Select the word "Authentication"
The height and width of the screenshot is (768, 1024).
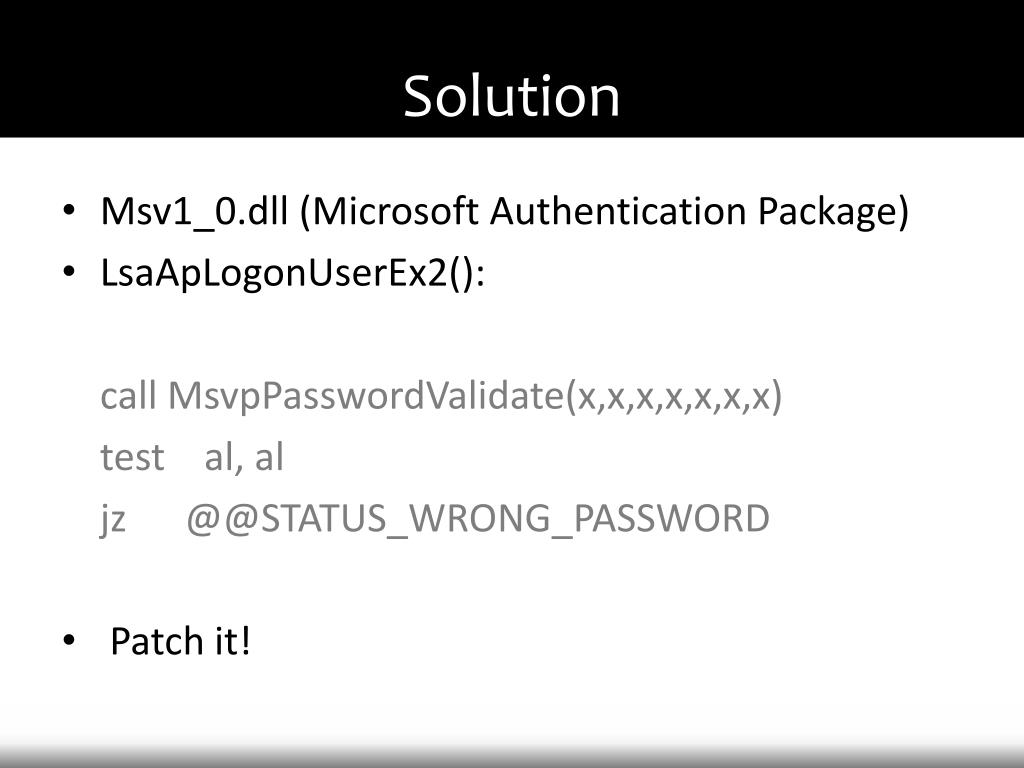click(618, 211)
